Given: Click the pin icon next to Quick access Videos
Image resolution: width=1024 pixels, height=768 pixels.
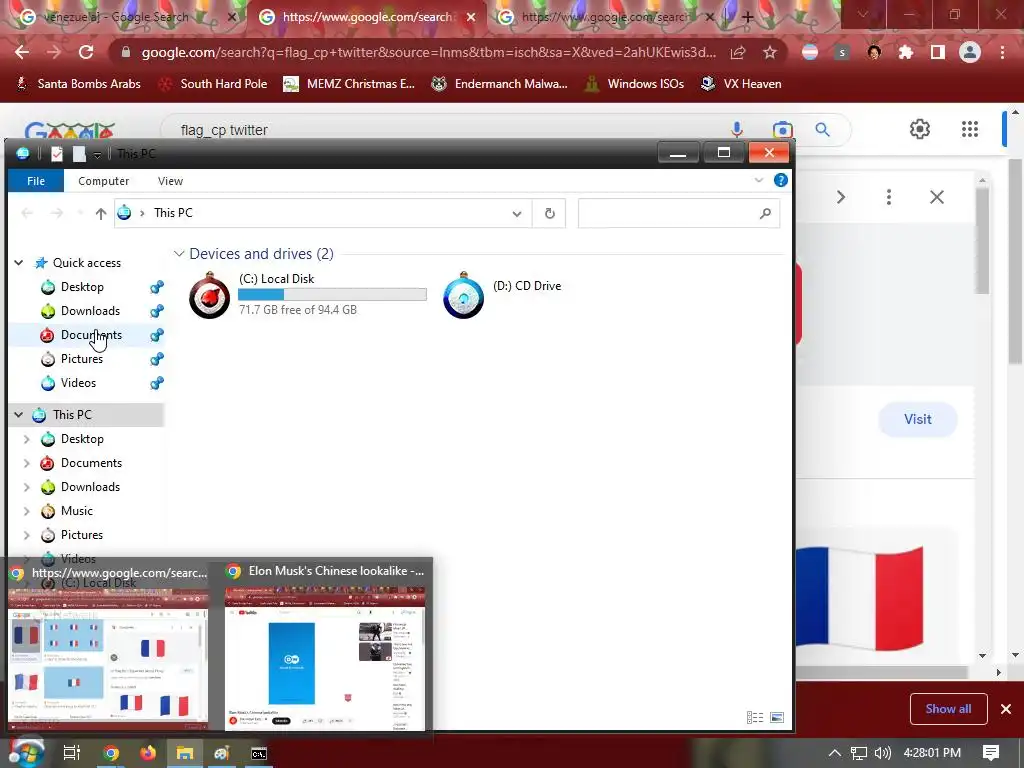Looking at the screenshot, I should [x=157, y=383].
